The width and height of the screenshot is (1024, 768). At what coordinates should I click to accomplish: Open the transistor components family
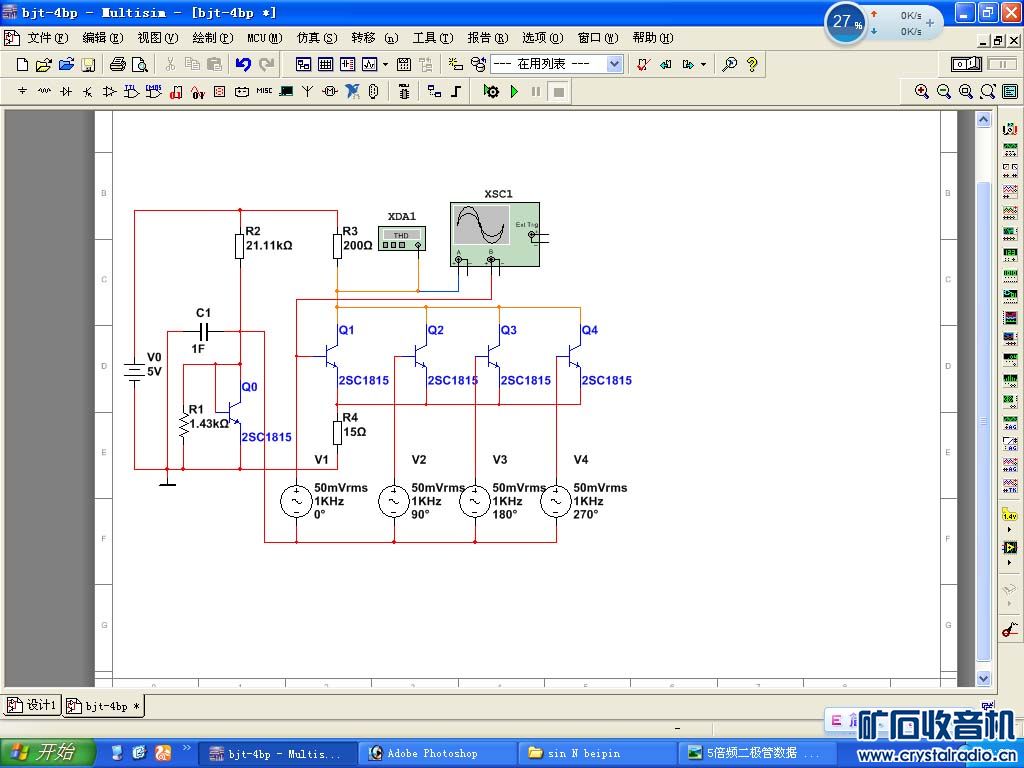tap(88, 92)
